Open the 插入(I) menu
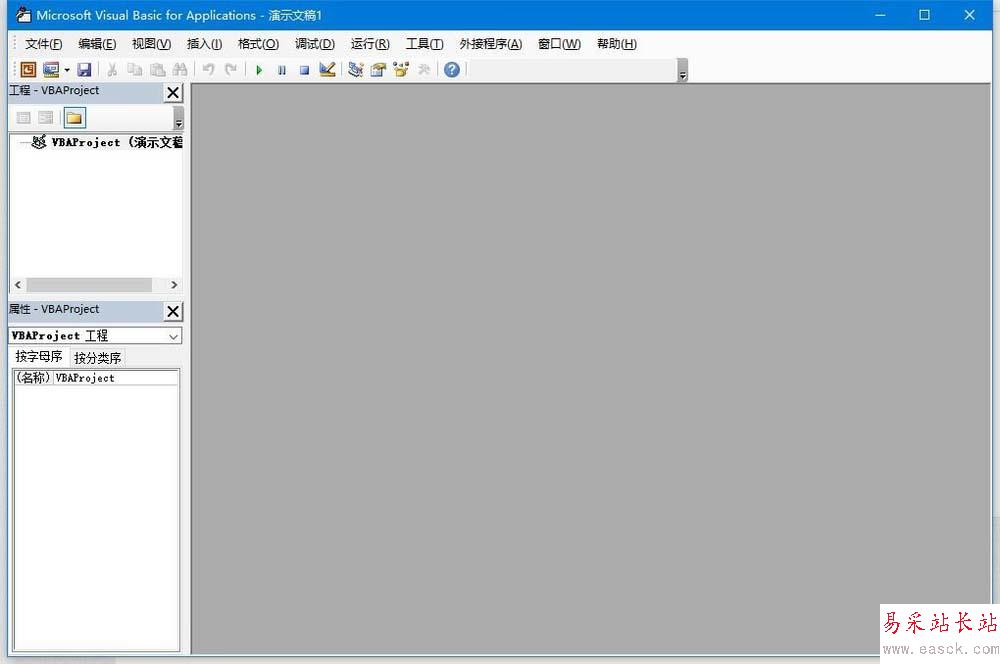This screenshot has width=1000, height=664. coord(204,44)
